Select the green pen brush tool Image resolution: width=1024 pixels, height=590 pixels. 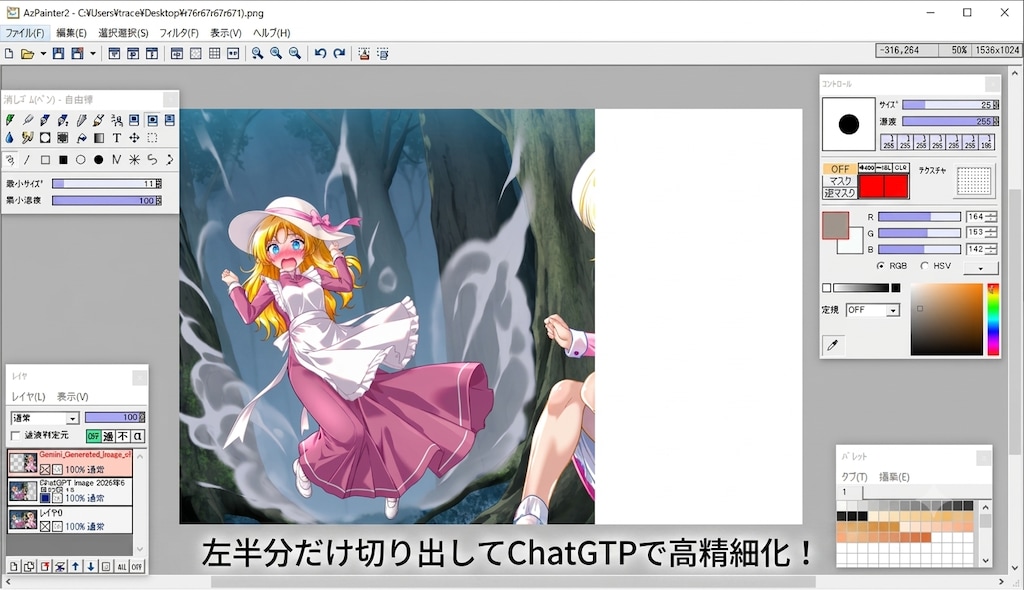point(10,120)
